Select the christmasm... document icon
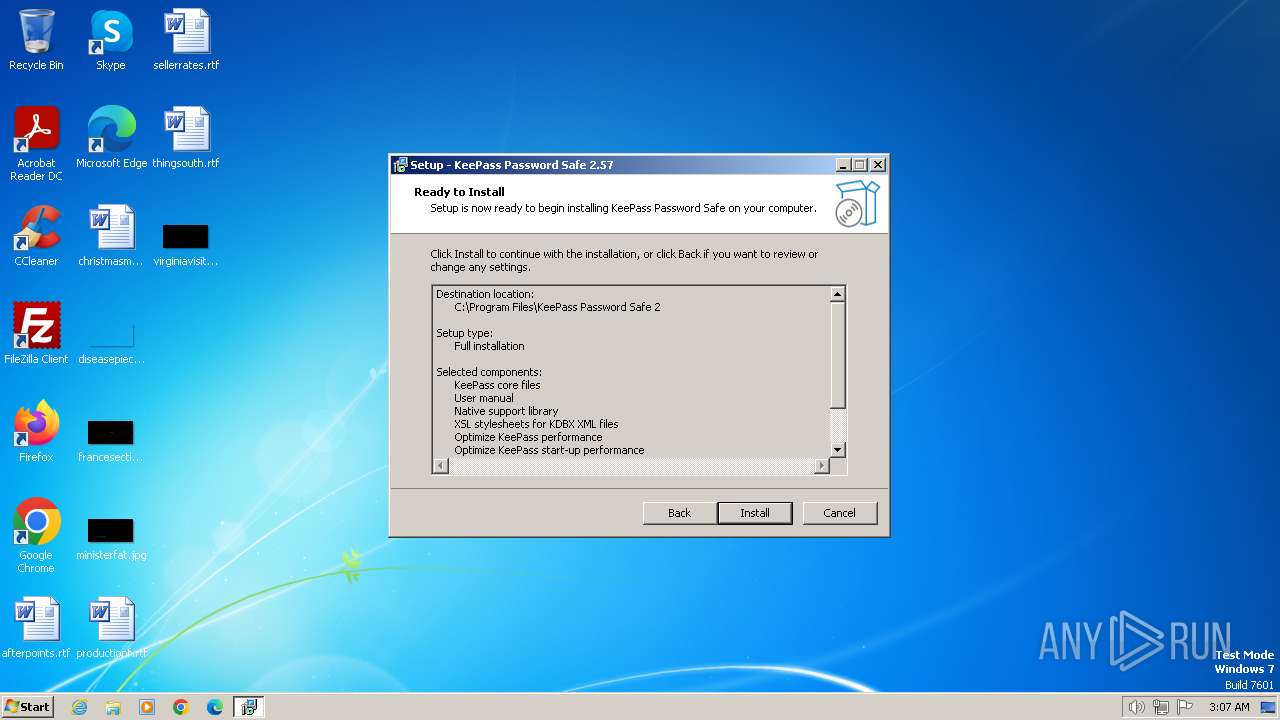This screenshot has width=1280, height=720. pyautogui.click(x=111, y=236)
